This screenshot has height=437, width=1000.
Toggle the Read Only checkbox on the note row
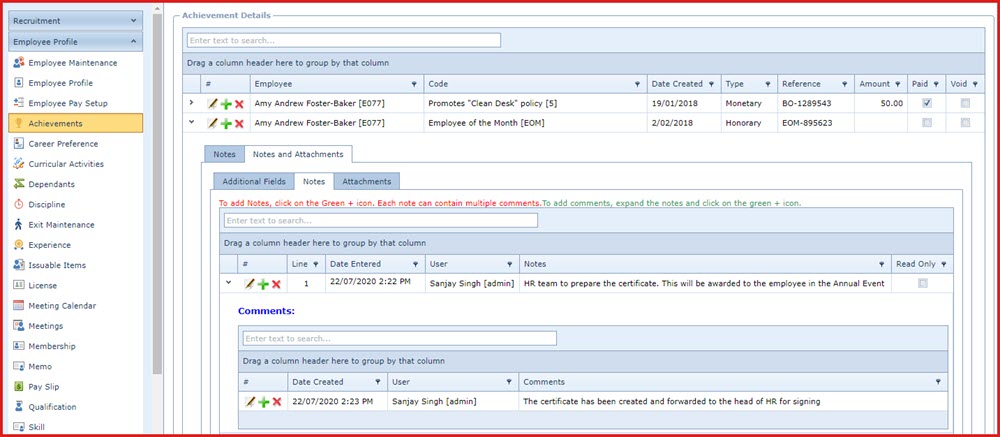[x=922, y=284]
